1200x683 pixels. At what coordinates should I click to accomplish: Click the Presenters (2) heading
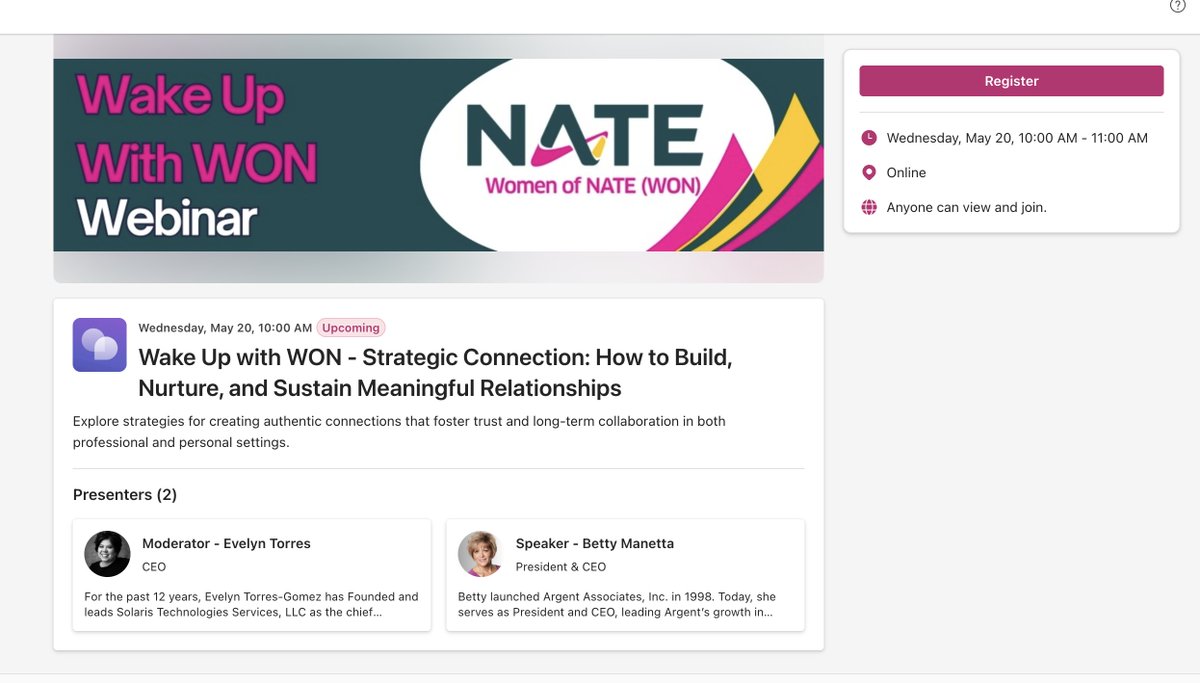coord(125,495)
